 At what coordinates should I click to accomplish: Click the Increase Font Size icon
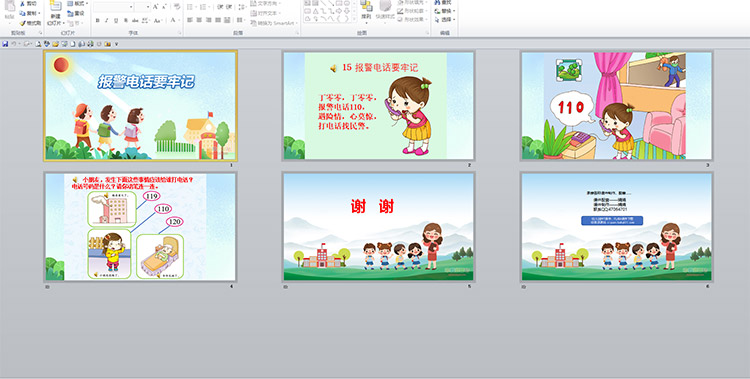click(156, 7)
